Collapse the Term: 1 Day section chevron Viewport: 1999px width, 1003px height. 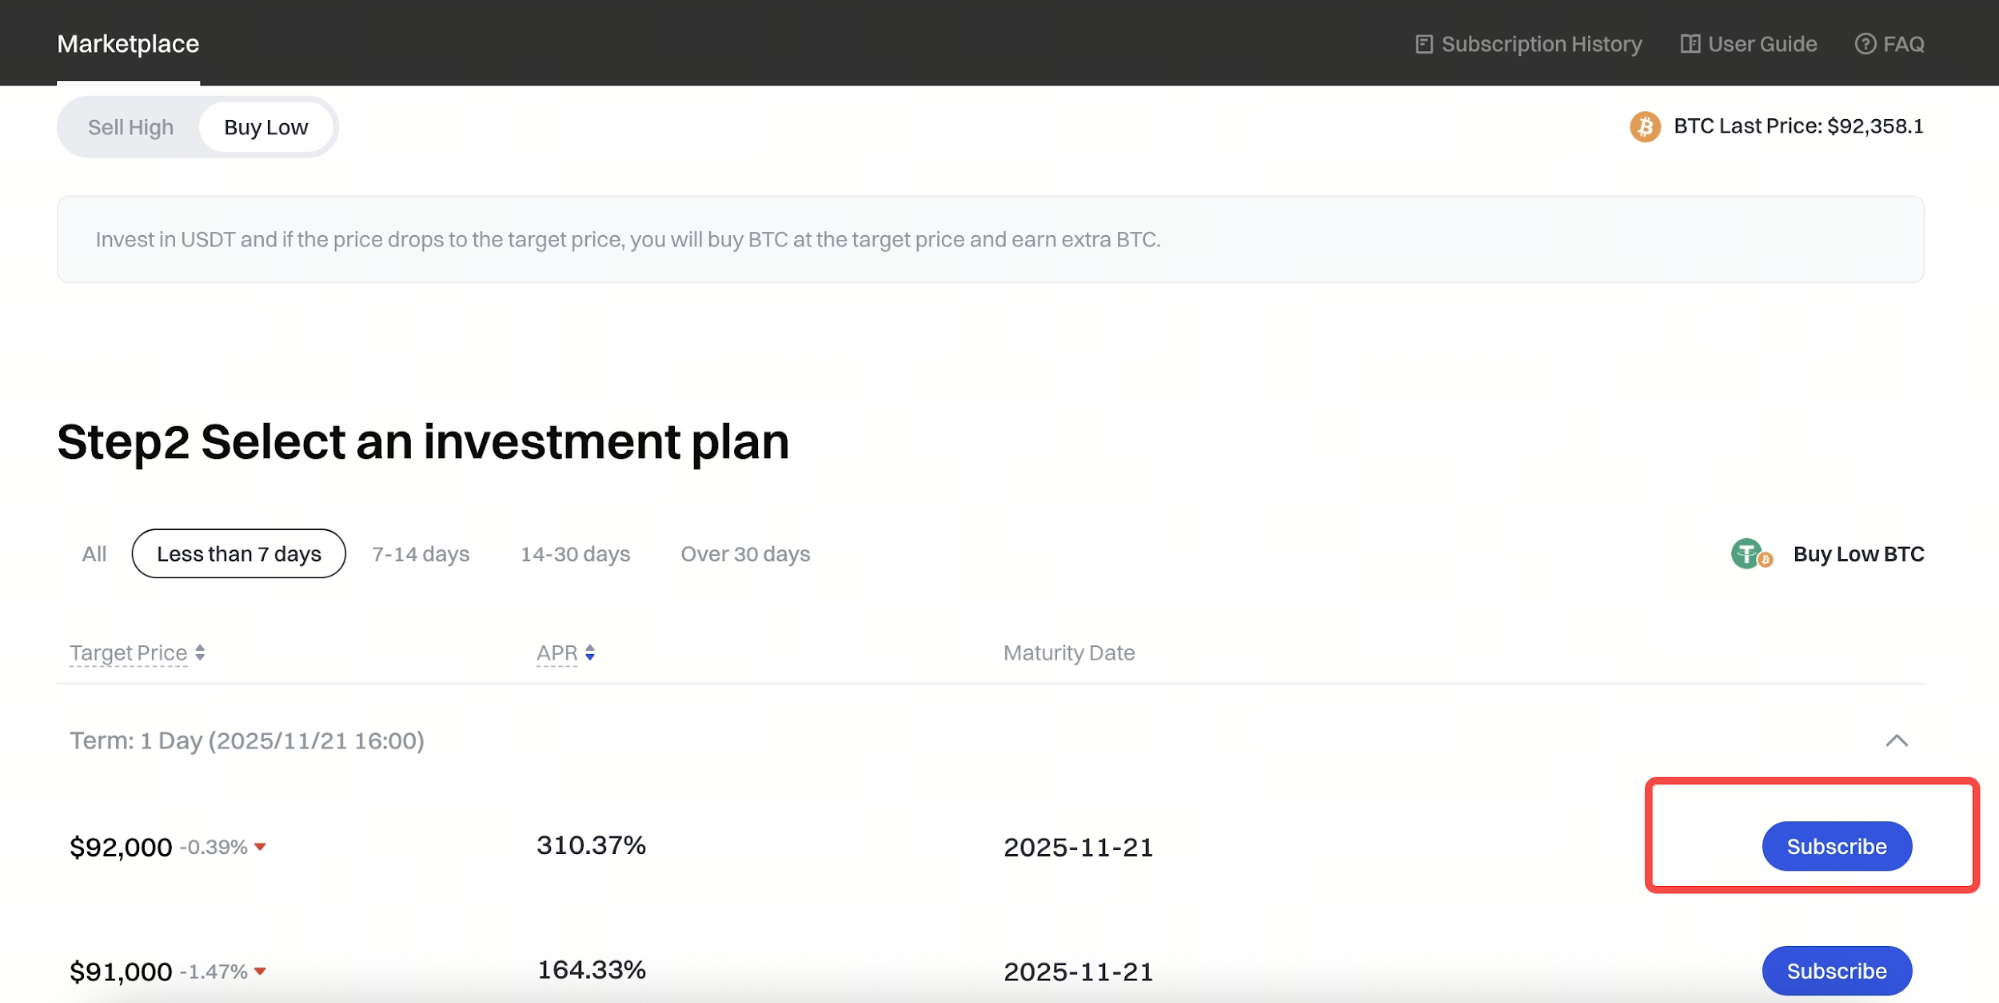[1896, 741]
